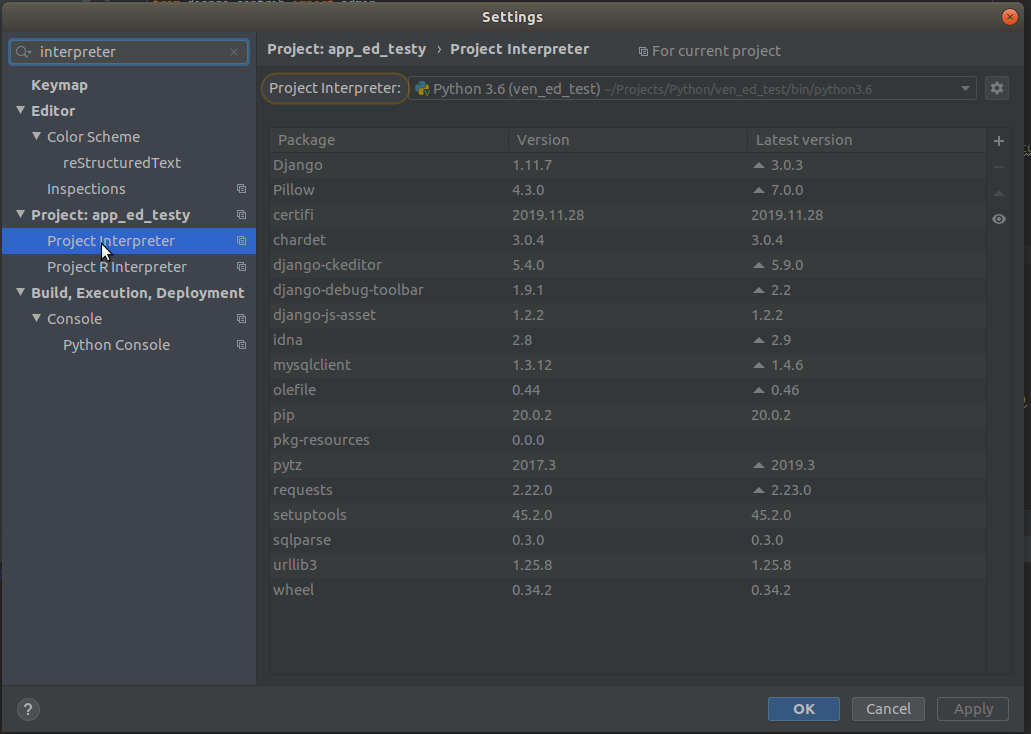
Task: Select the urllib3 package row
Action: coord(627,565)
